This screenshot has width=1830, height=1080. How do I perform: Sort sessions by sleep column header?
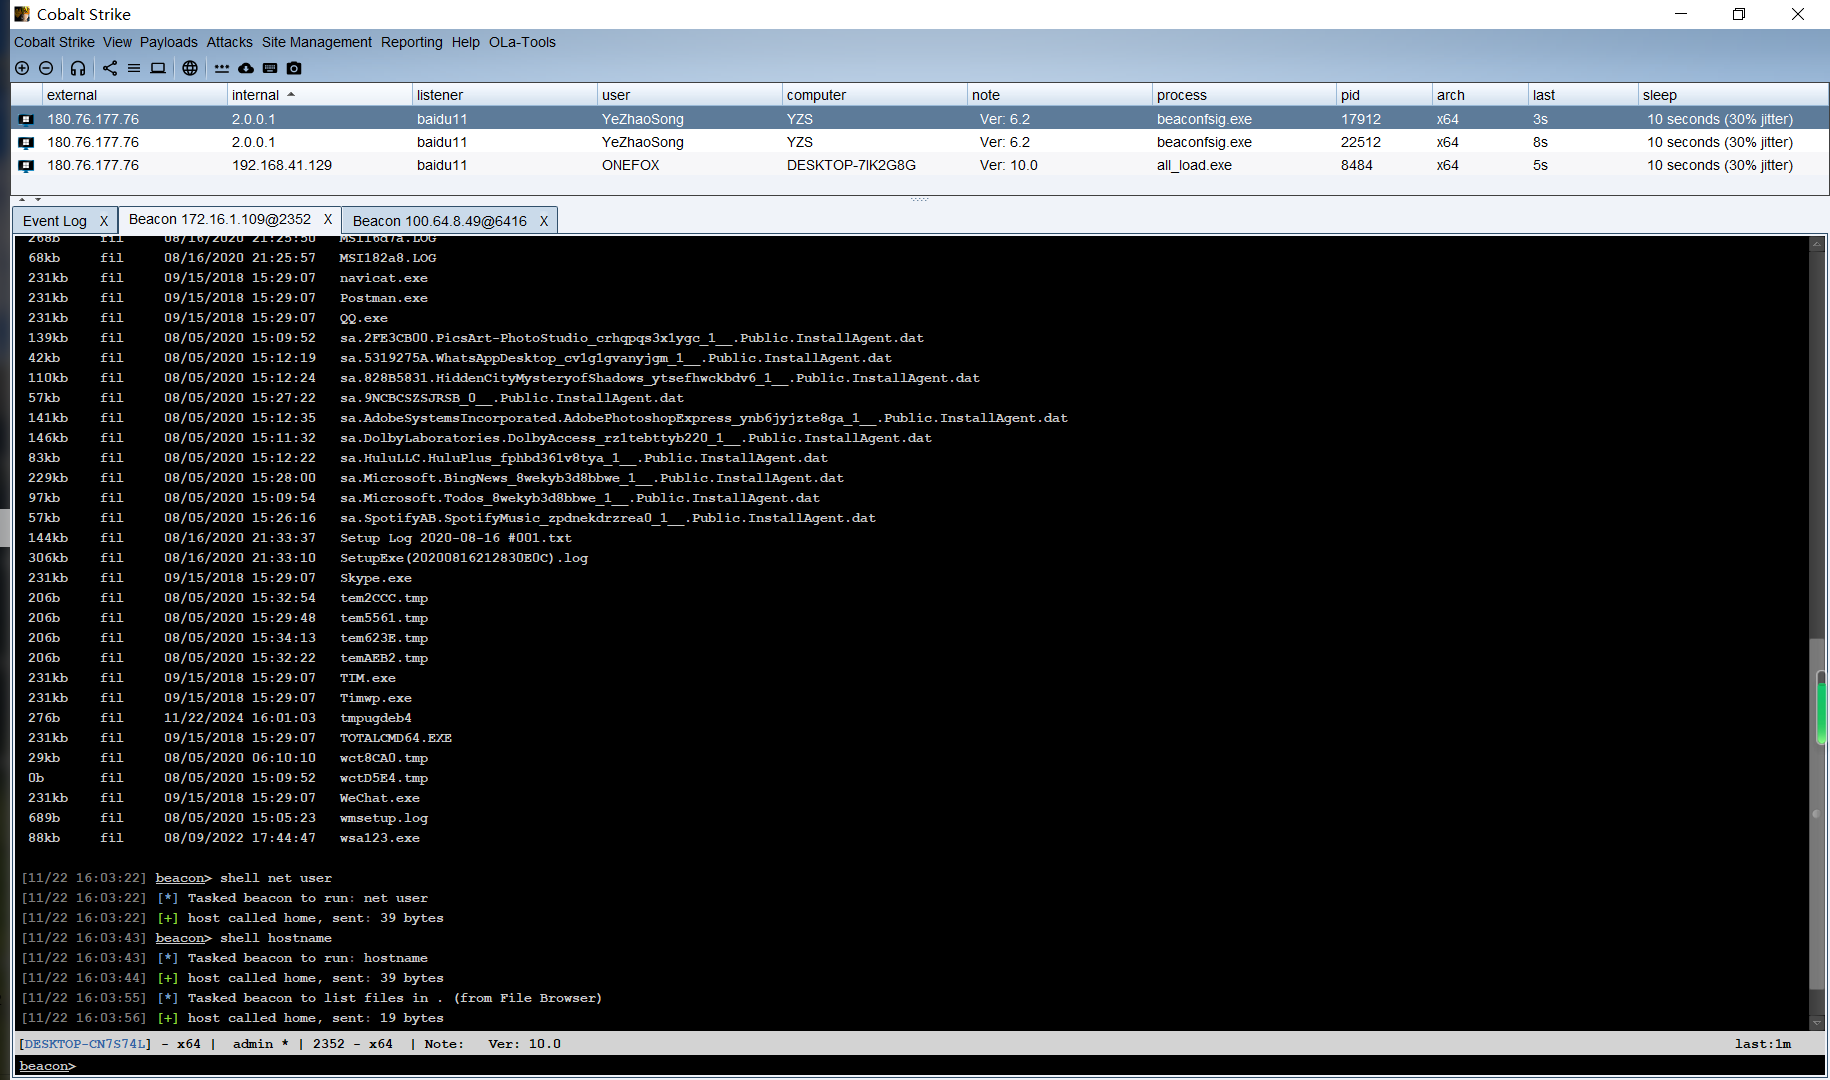(x=1733, y=95)
